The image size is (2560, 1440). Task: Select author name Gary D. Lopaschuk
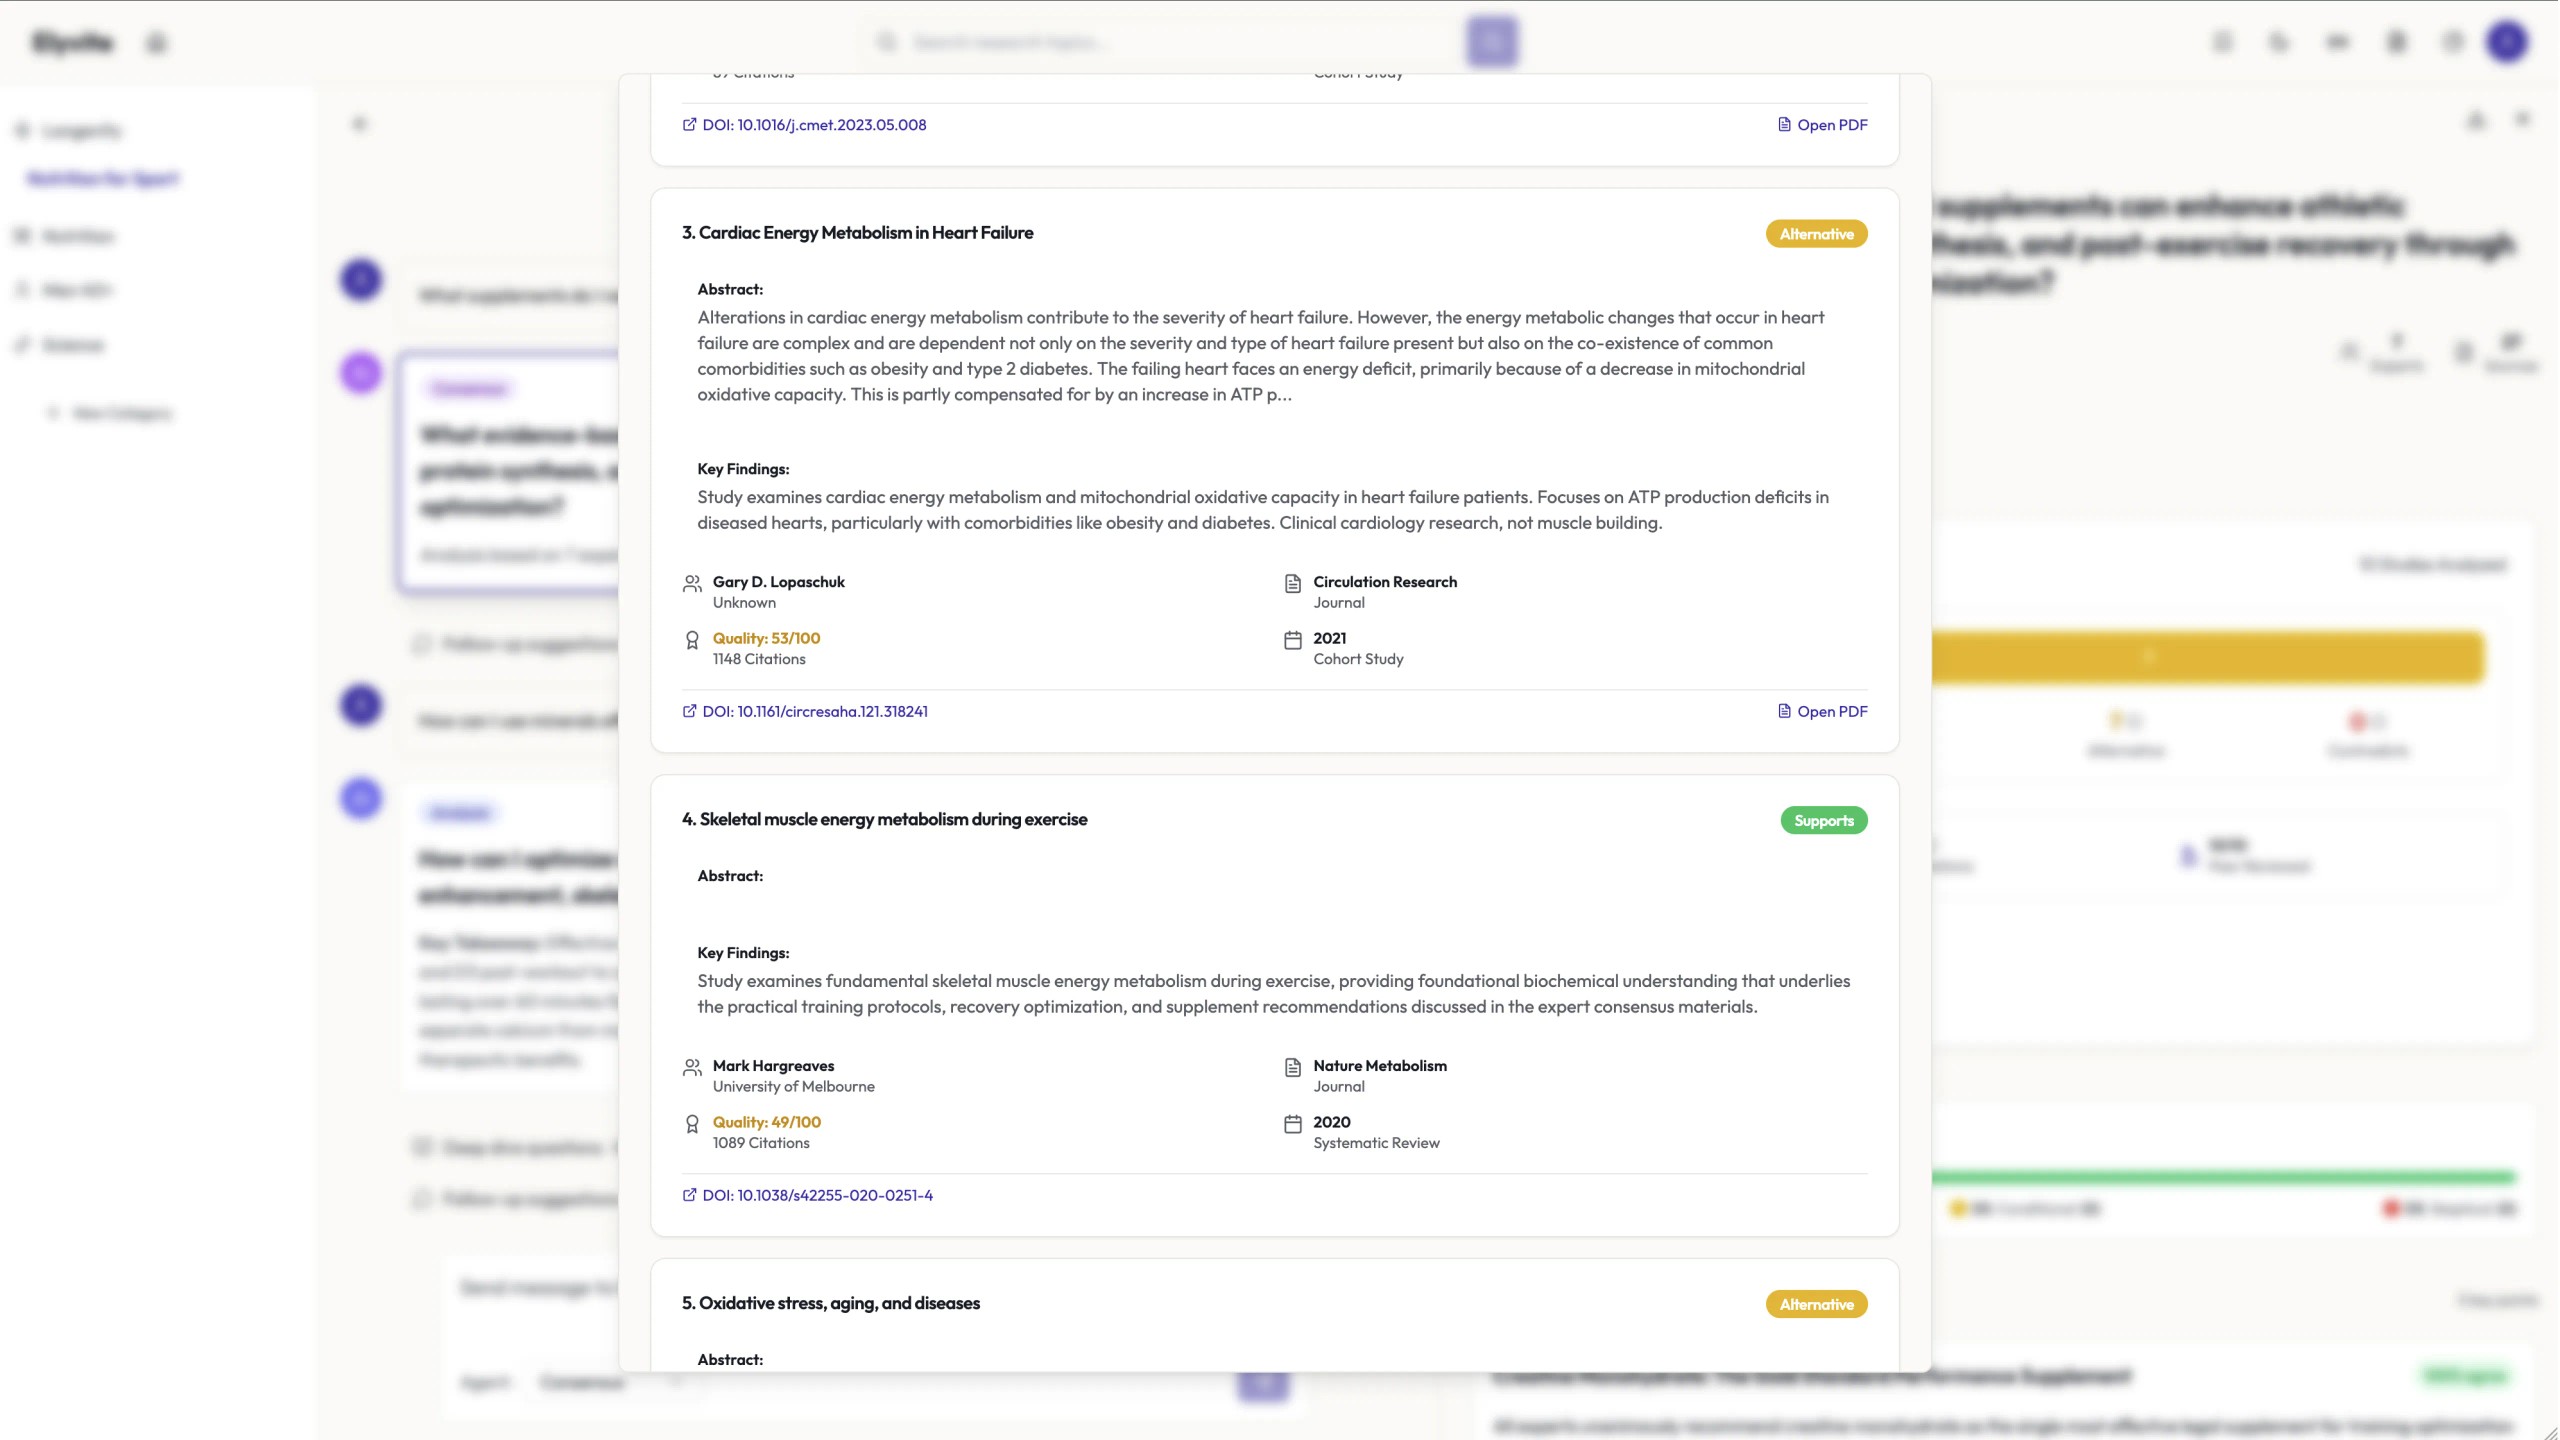778,582
